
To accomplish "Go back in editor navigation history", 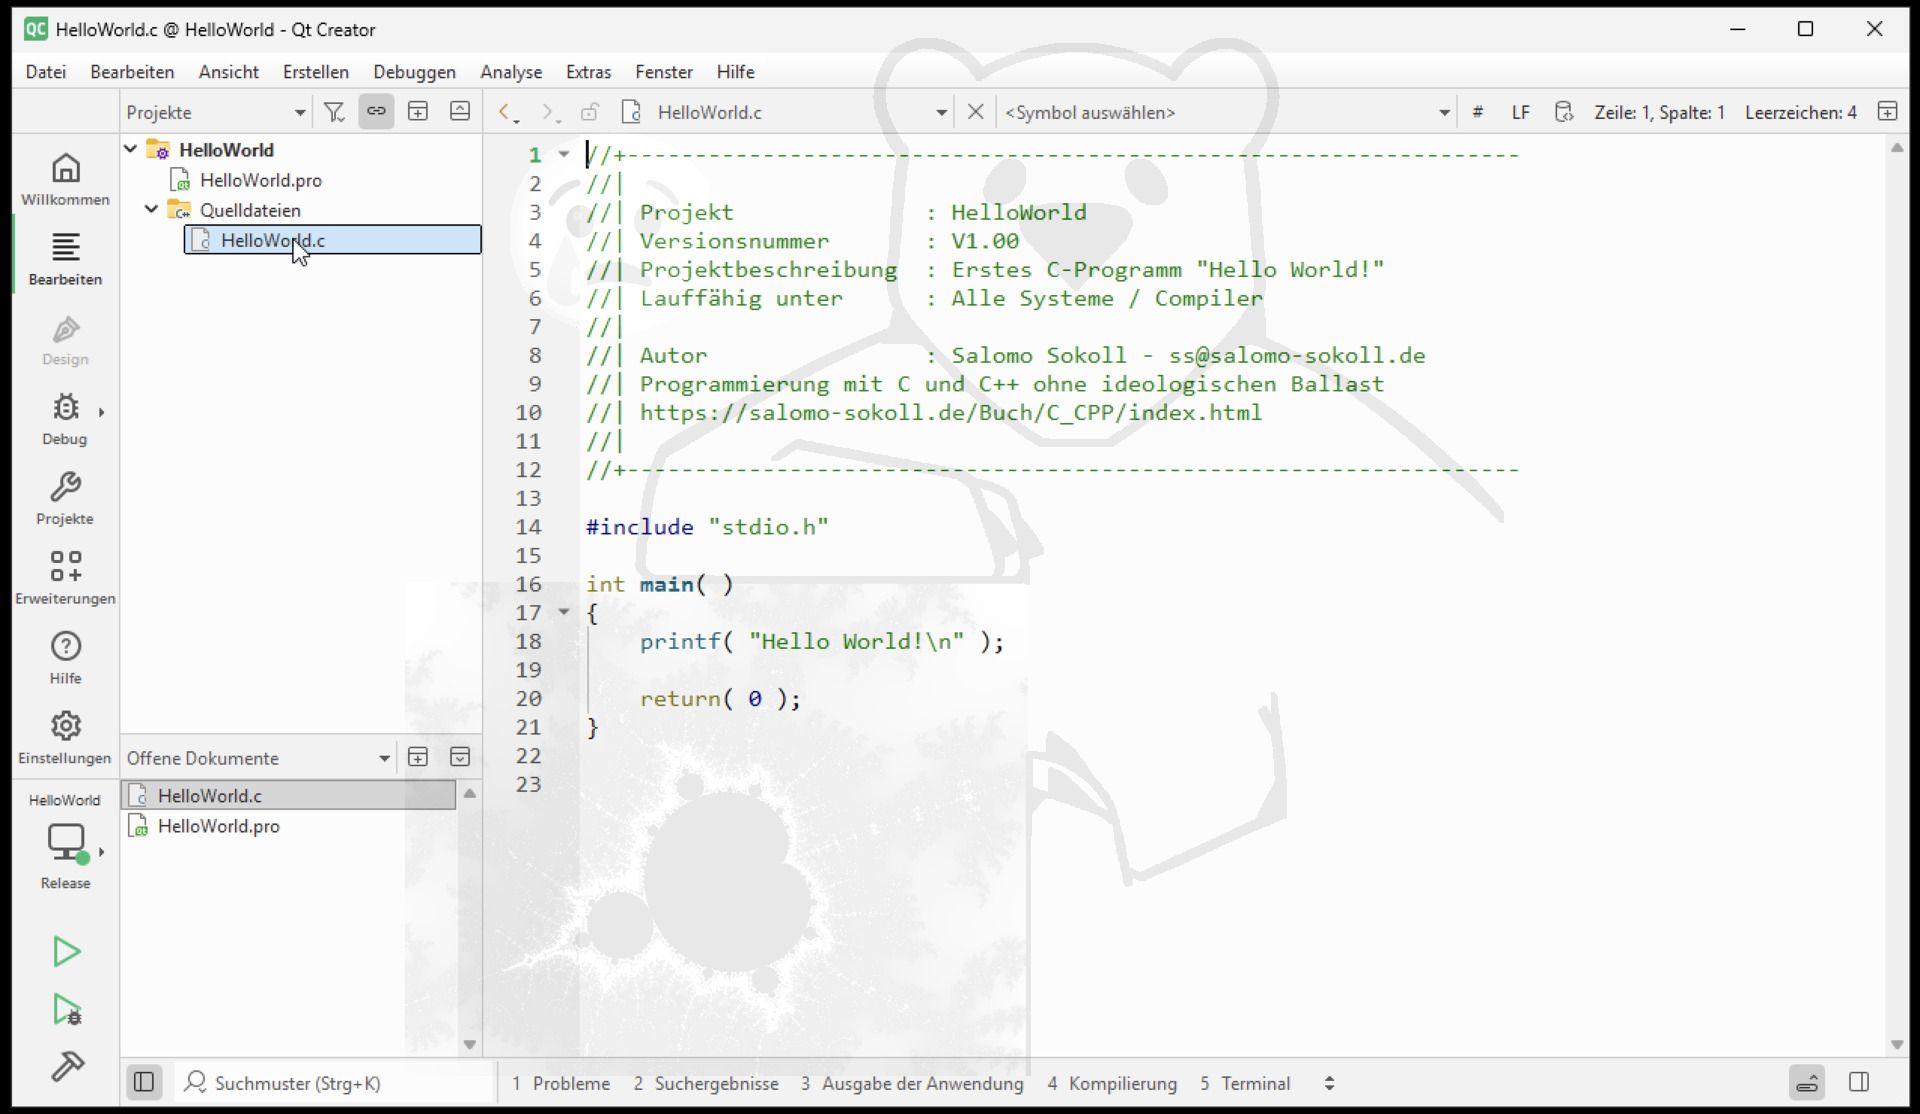I will pos(508,113).
